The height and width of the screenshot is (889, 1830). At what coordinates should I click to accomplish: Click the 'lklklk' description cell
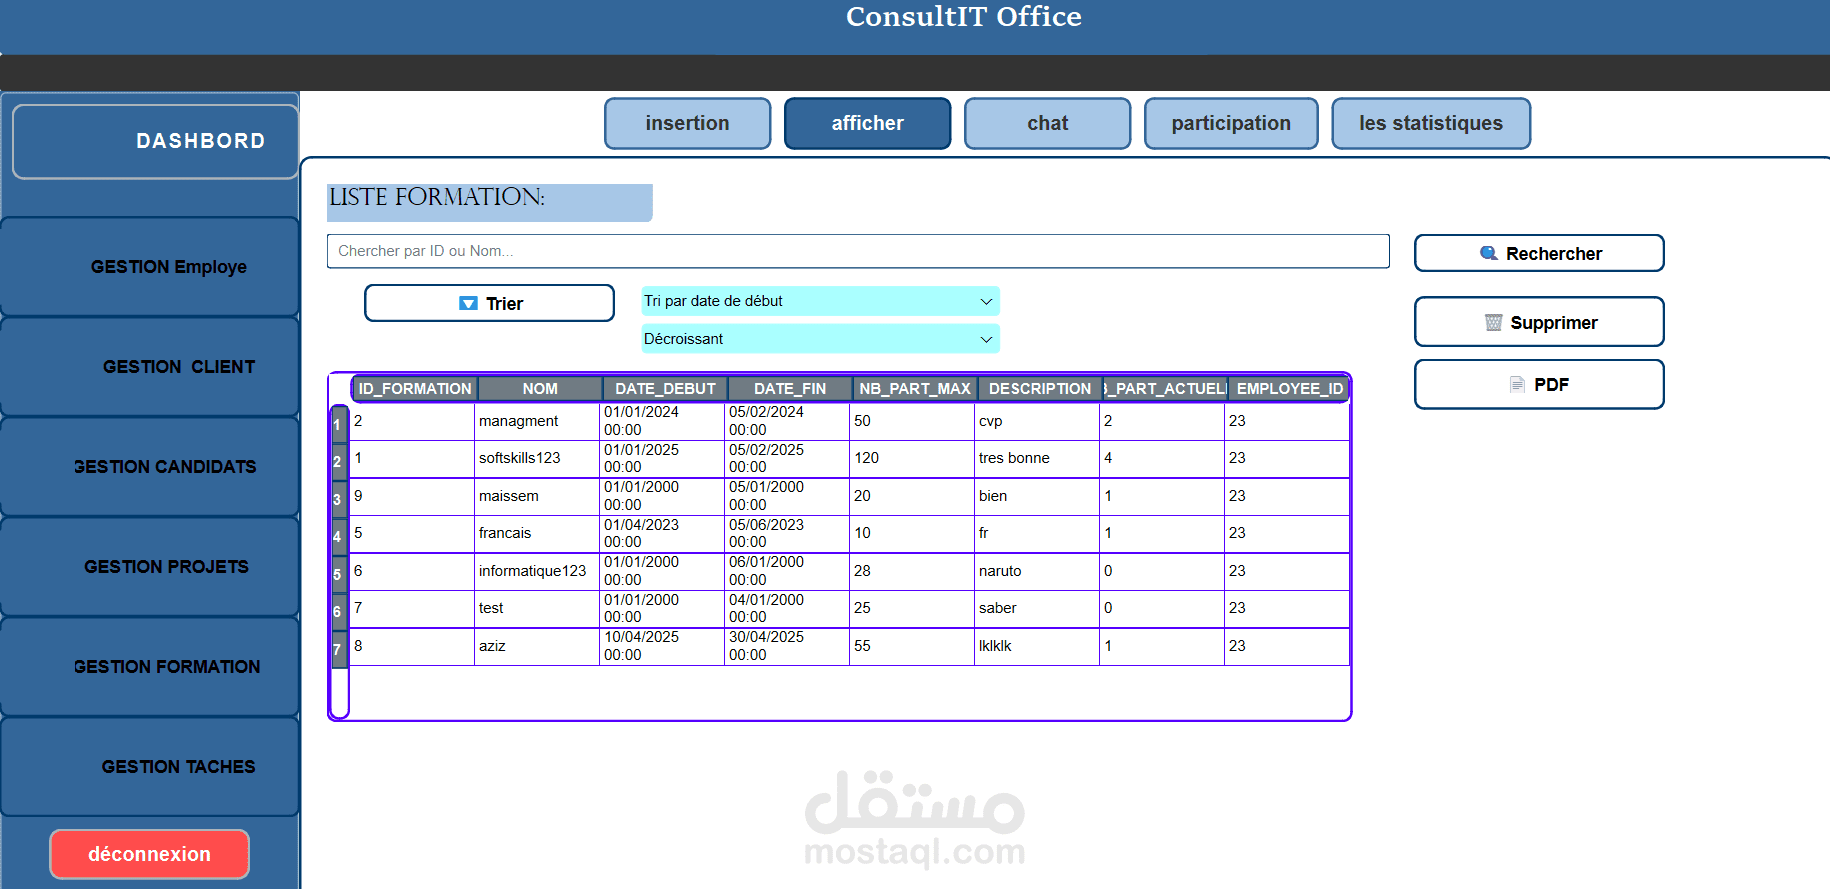click(x=1037, y=646)
